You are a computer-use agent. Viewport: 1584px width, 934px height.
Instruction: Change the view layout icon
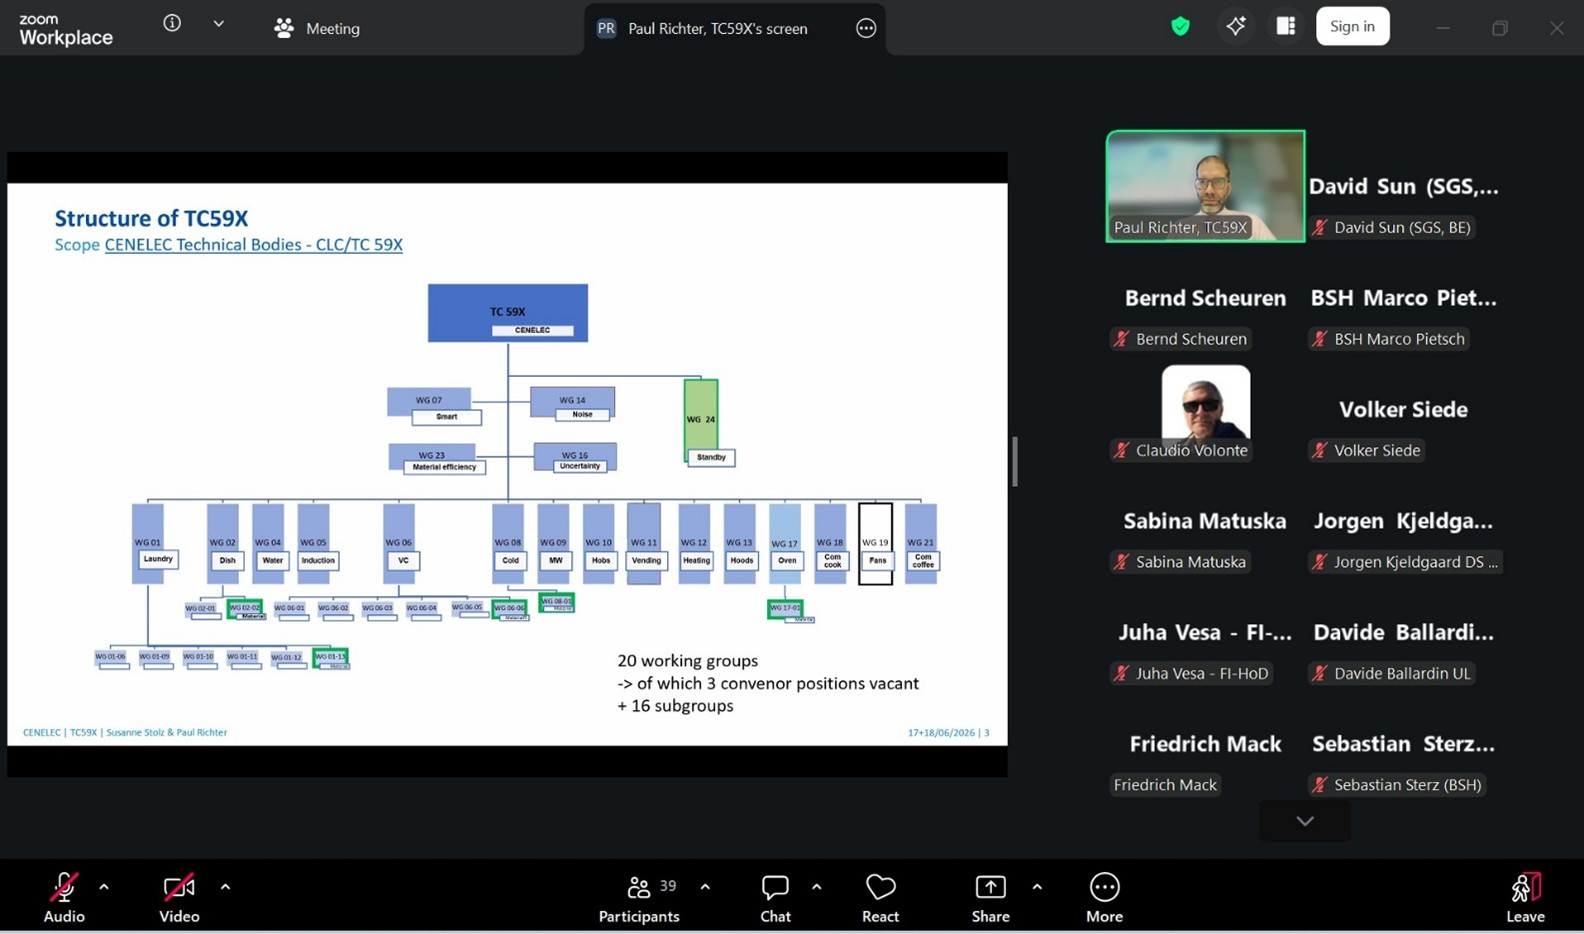click(1286, 26)
